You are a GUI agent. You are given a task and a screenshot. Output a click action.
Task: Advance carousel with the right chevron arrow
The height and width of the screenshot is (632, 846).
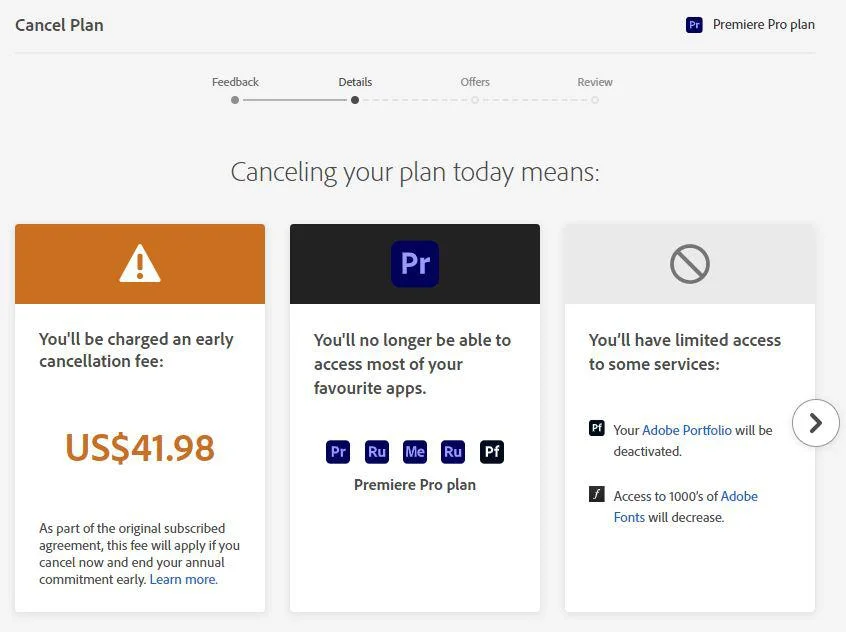(x=815, y=423)
